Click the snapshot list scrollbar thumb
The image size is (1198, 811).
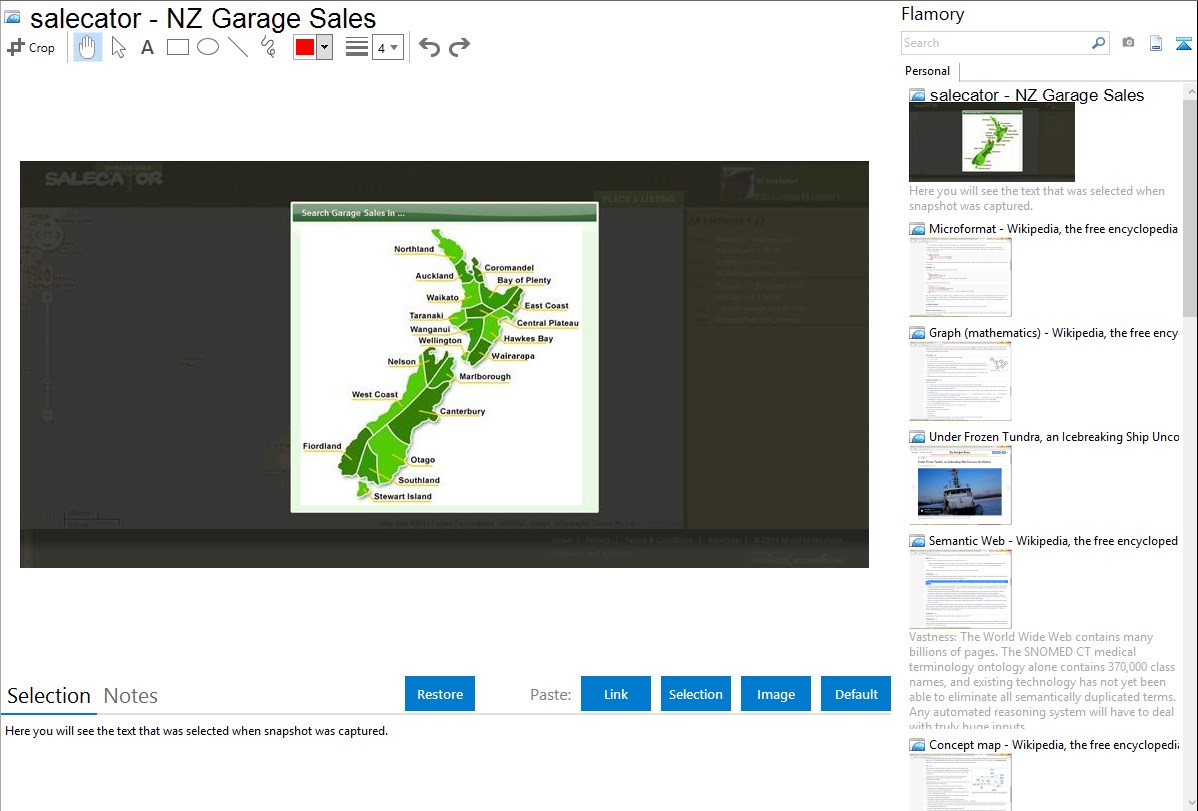pyautogui.click(x=1190, y=206)
